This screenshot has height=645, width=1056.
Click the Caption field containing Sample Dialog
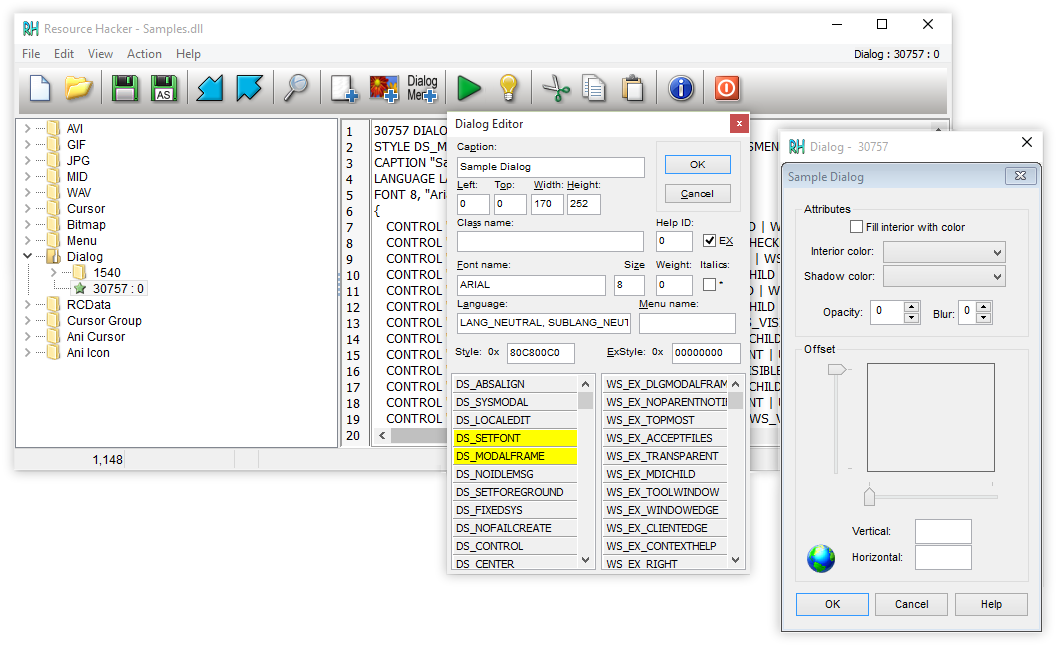tap(550, 167)
